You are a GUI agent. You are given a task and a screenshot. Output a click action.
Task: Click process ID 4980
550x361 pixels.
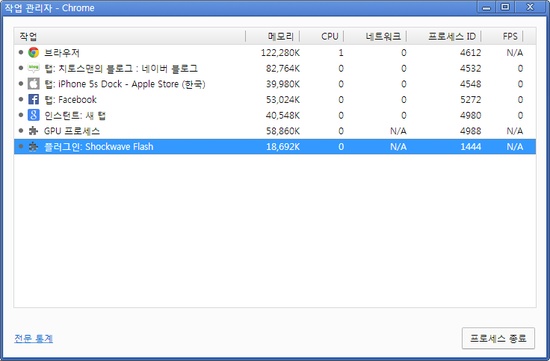[x=470, y=115]
